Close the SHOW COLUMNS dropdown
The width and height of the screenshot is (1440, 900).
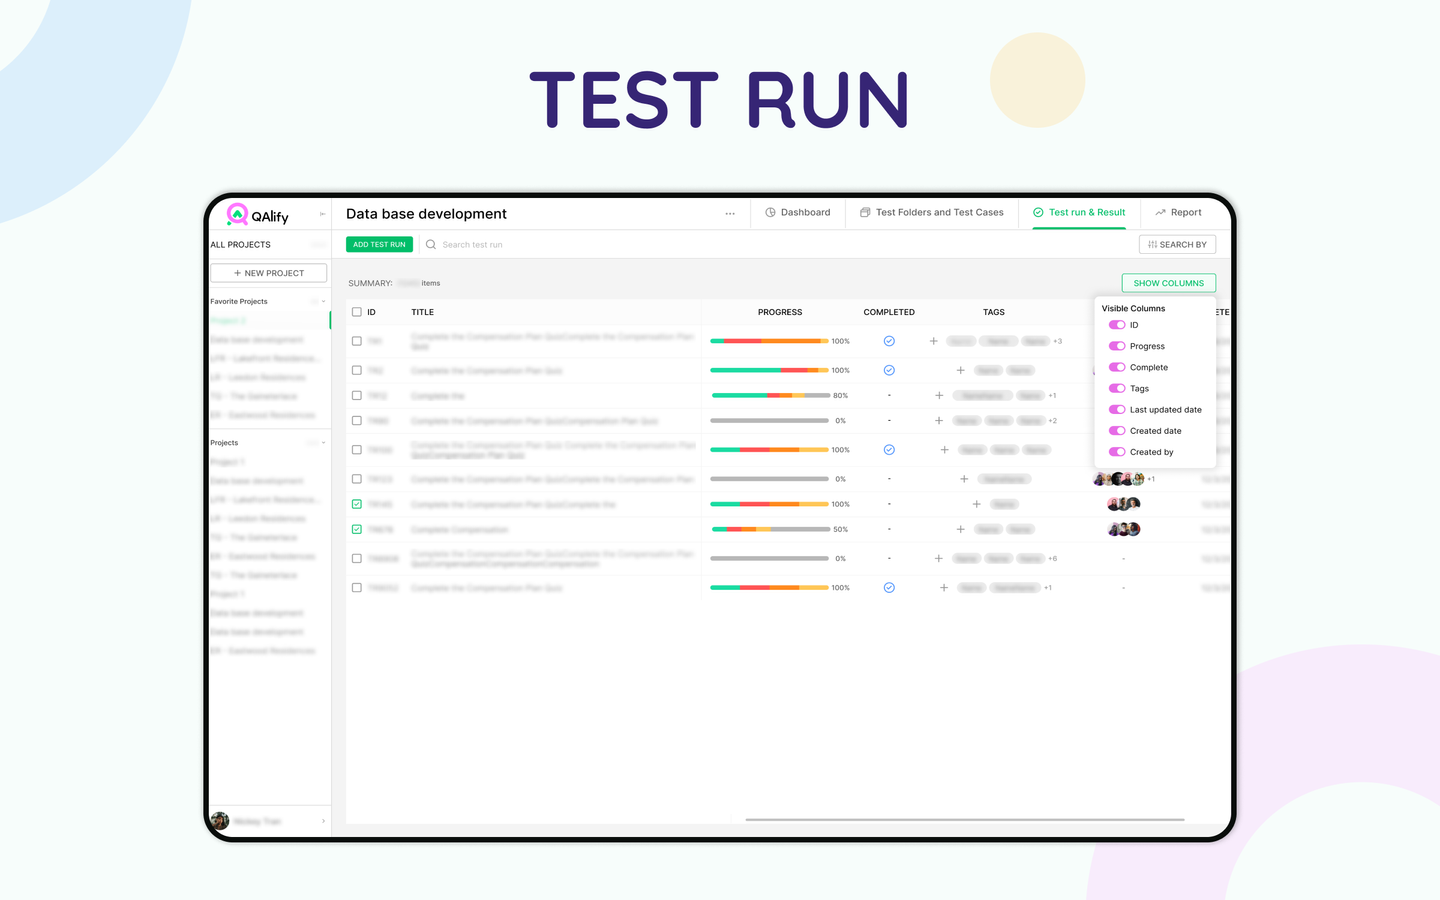click(1168, 283)
